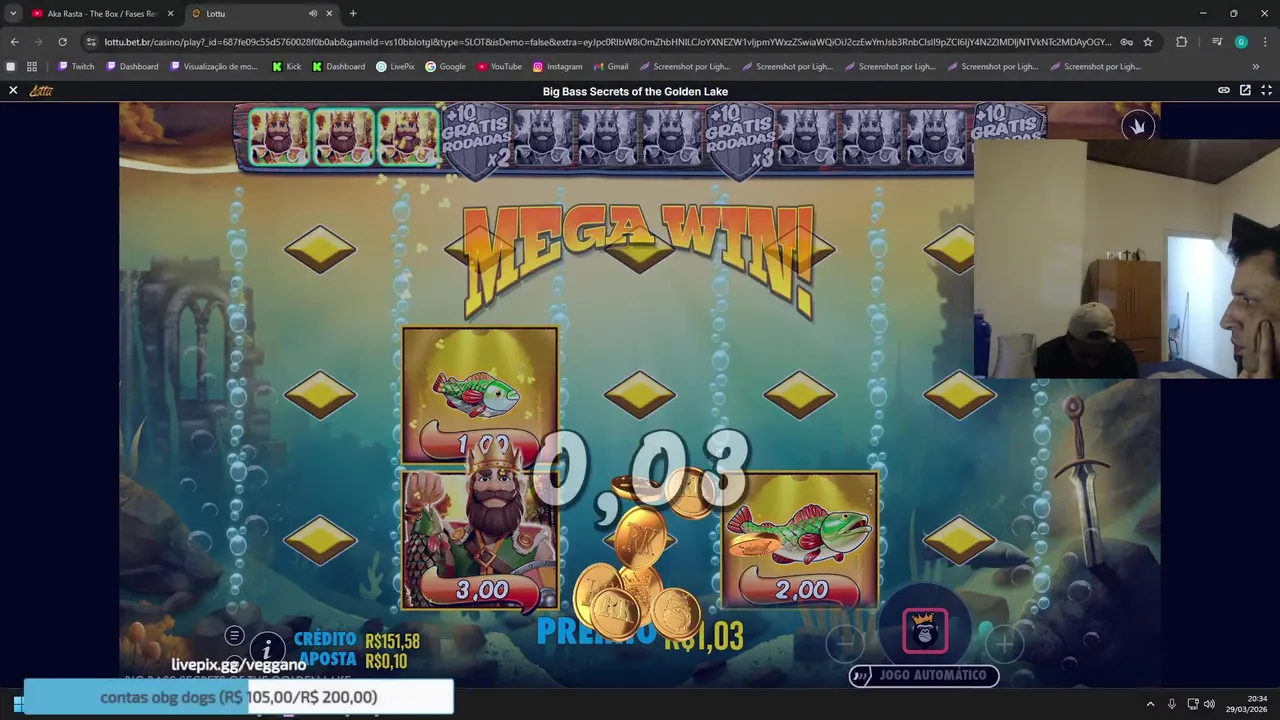Open the media control icon in toolbar
Viewport: 1280px width, 720px height.
click(1217, 42)
